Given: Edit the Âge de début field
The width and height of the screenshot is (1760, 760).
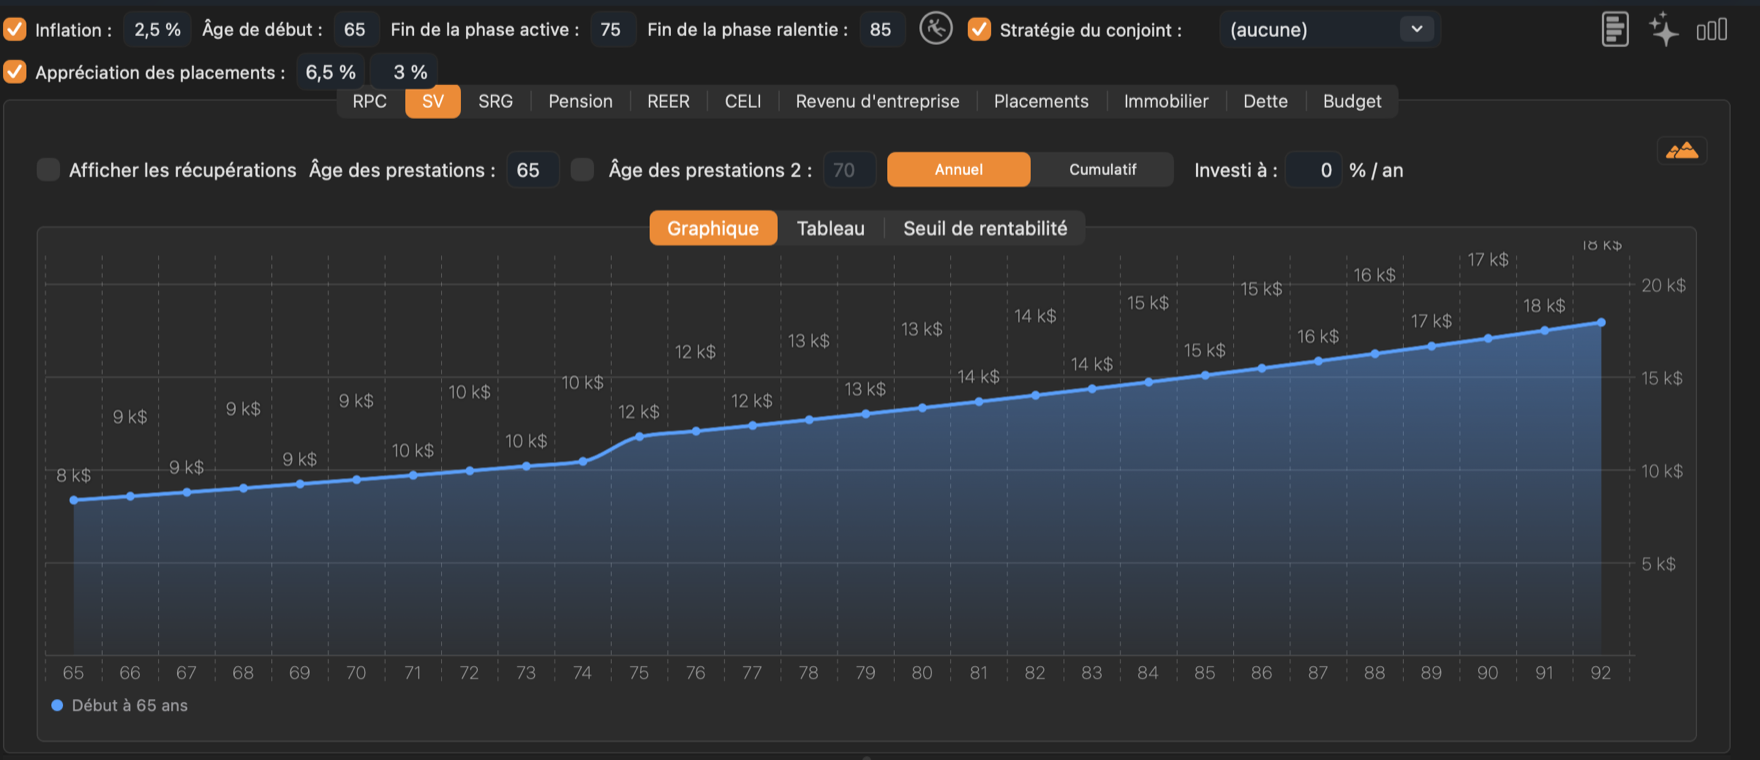Looking at the screenshot, I should 355,29.
